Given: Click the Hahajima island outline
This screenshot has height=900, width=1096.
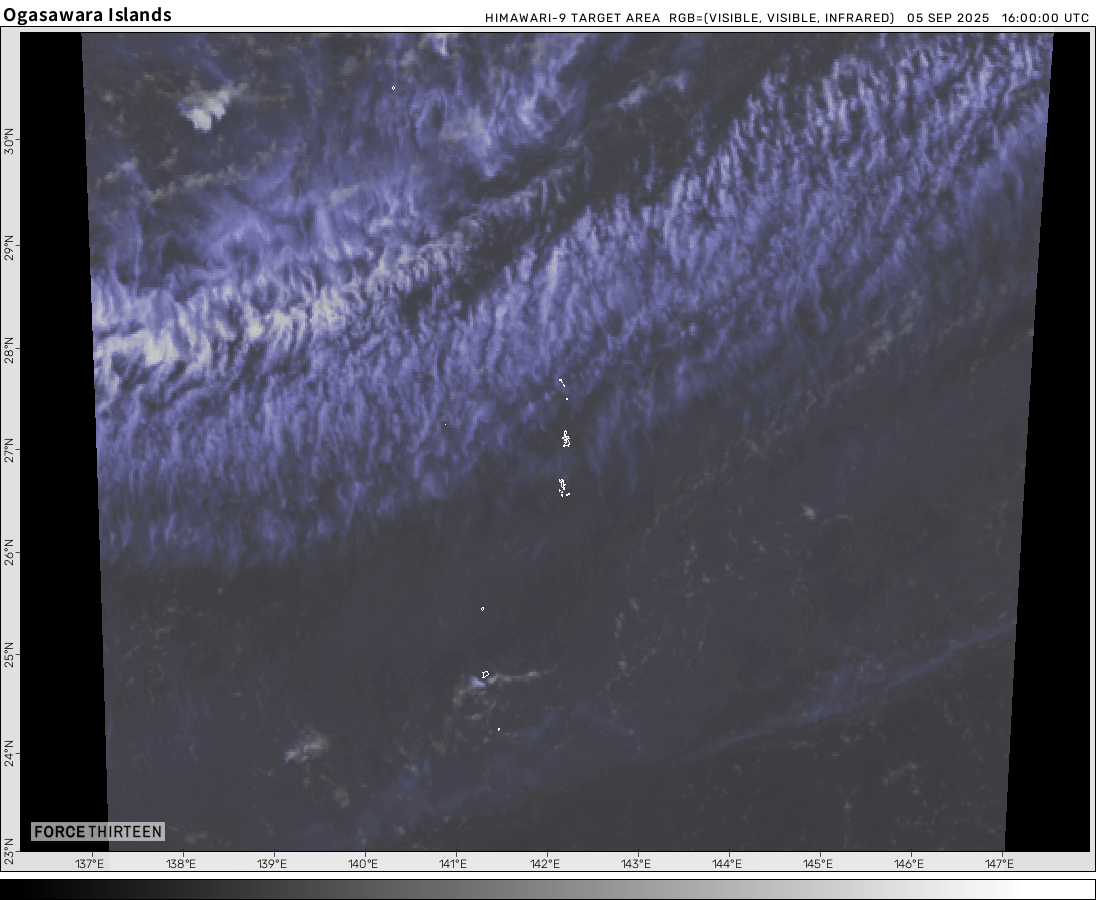Looking at the screenshot, I should click(562, 487).
